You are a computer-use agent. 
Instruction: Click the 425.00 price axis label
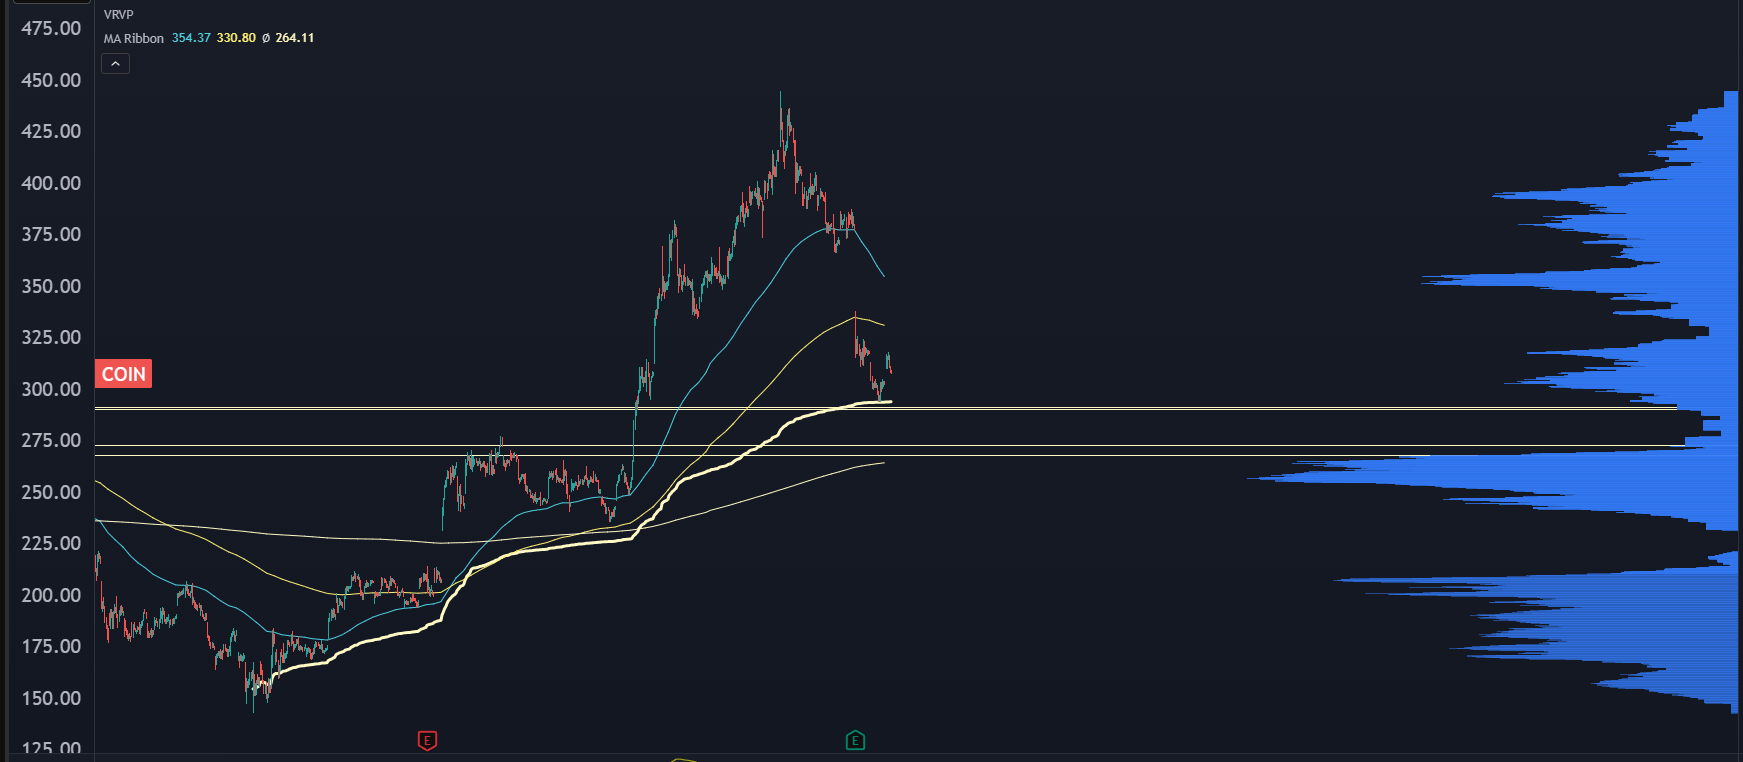pos(51,131)
